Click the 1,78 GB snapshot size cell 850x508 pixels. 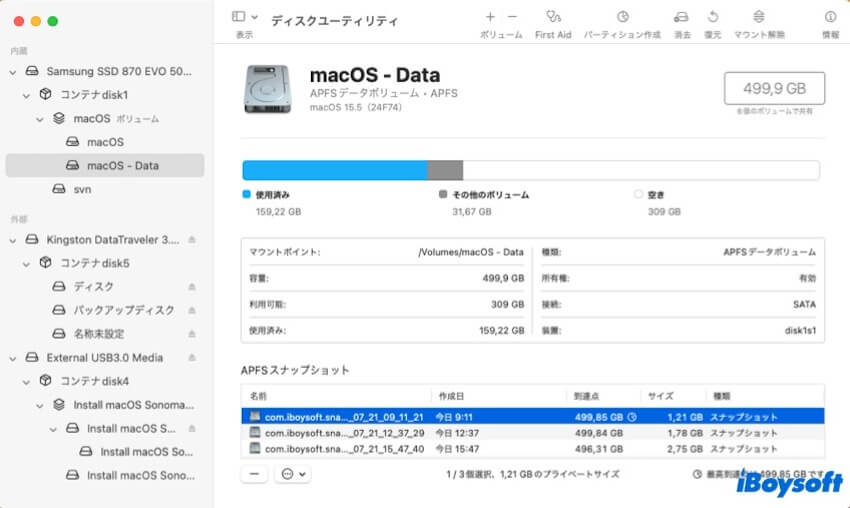(685, 433)
